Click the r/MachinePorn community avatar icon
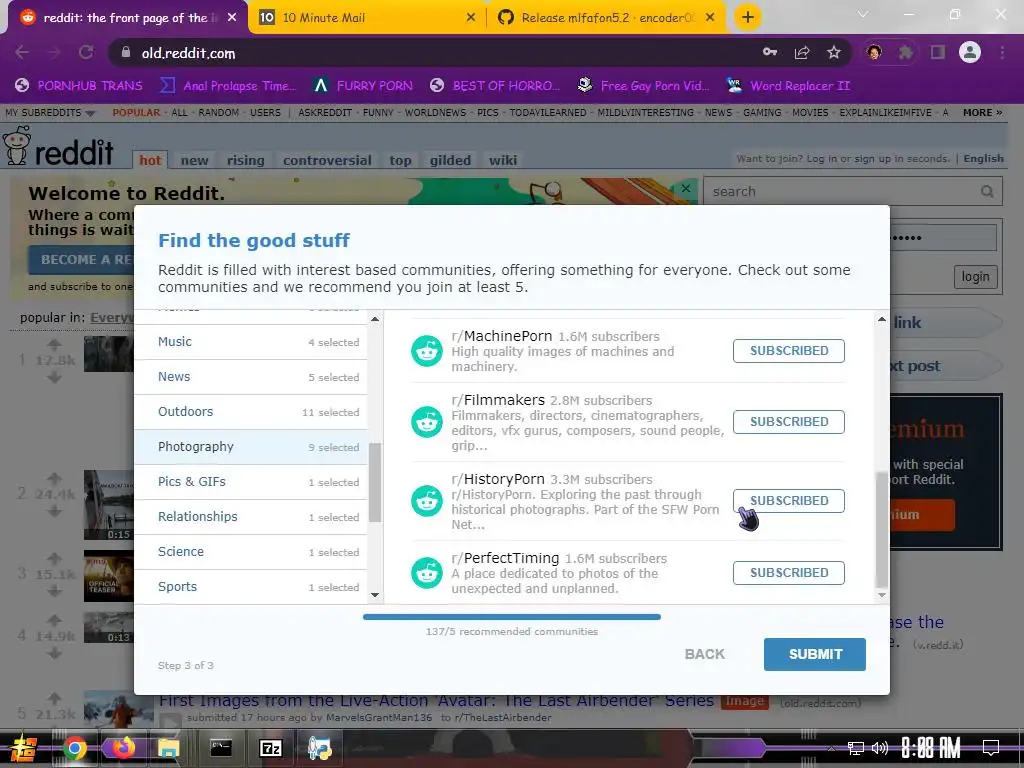1024x768 pixels. [426, 351]
